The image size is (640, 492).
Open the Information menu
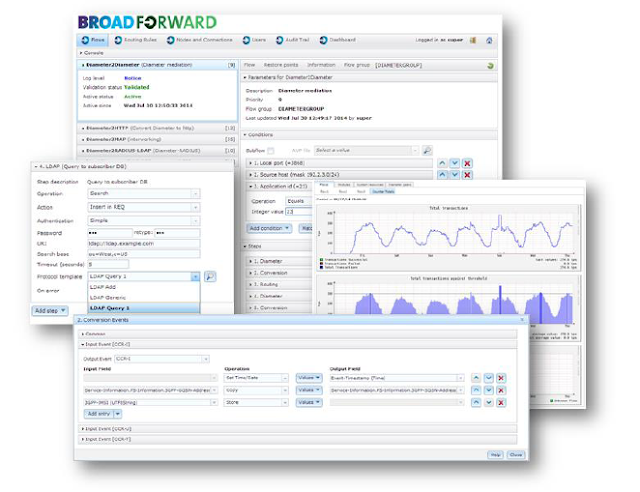[321, 65]
